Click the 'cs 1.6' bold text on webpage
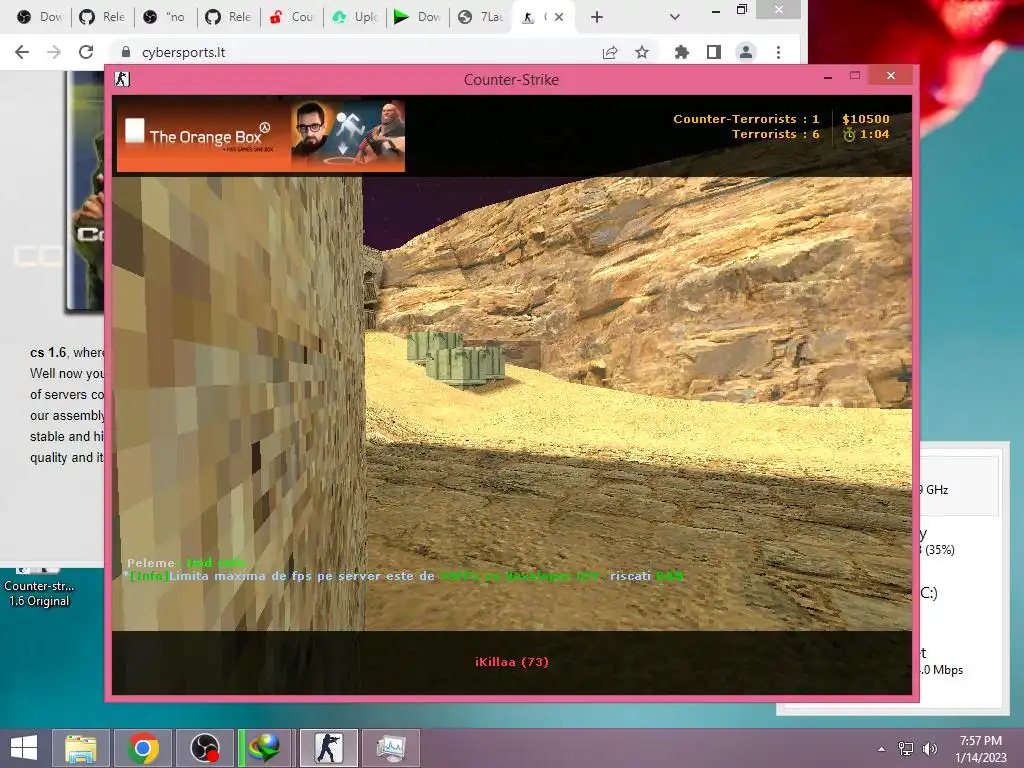This screenshot has height=768, width=1024. point(48,352)
